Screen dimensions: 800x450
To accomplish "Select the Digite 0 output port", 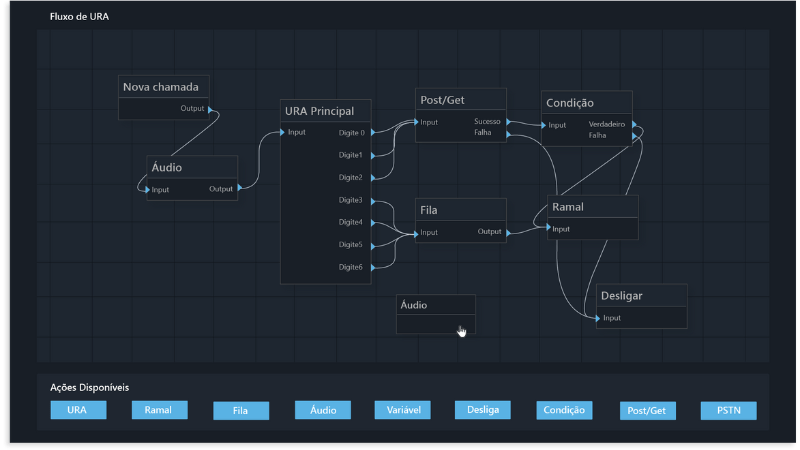I will (372, 132).
